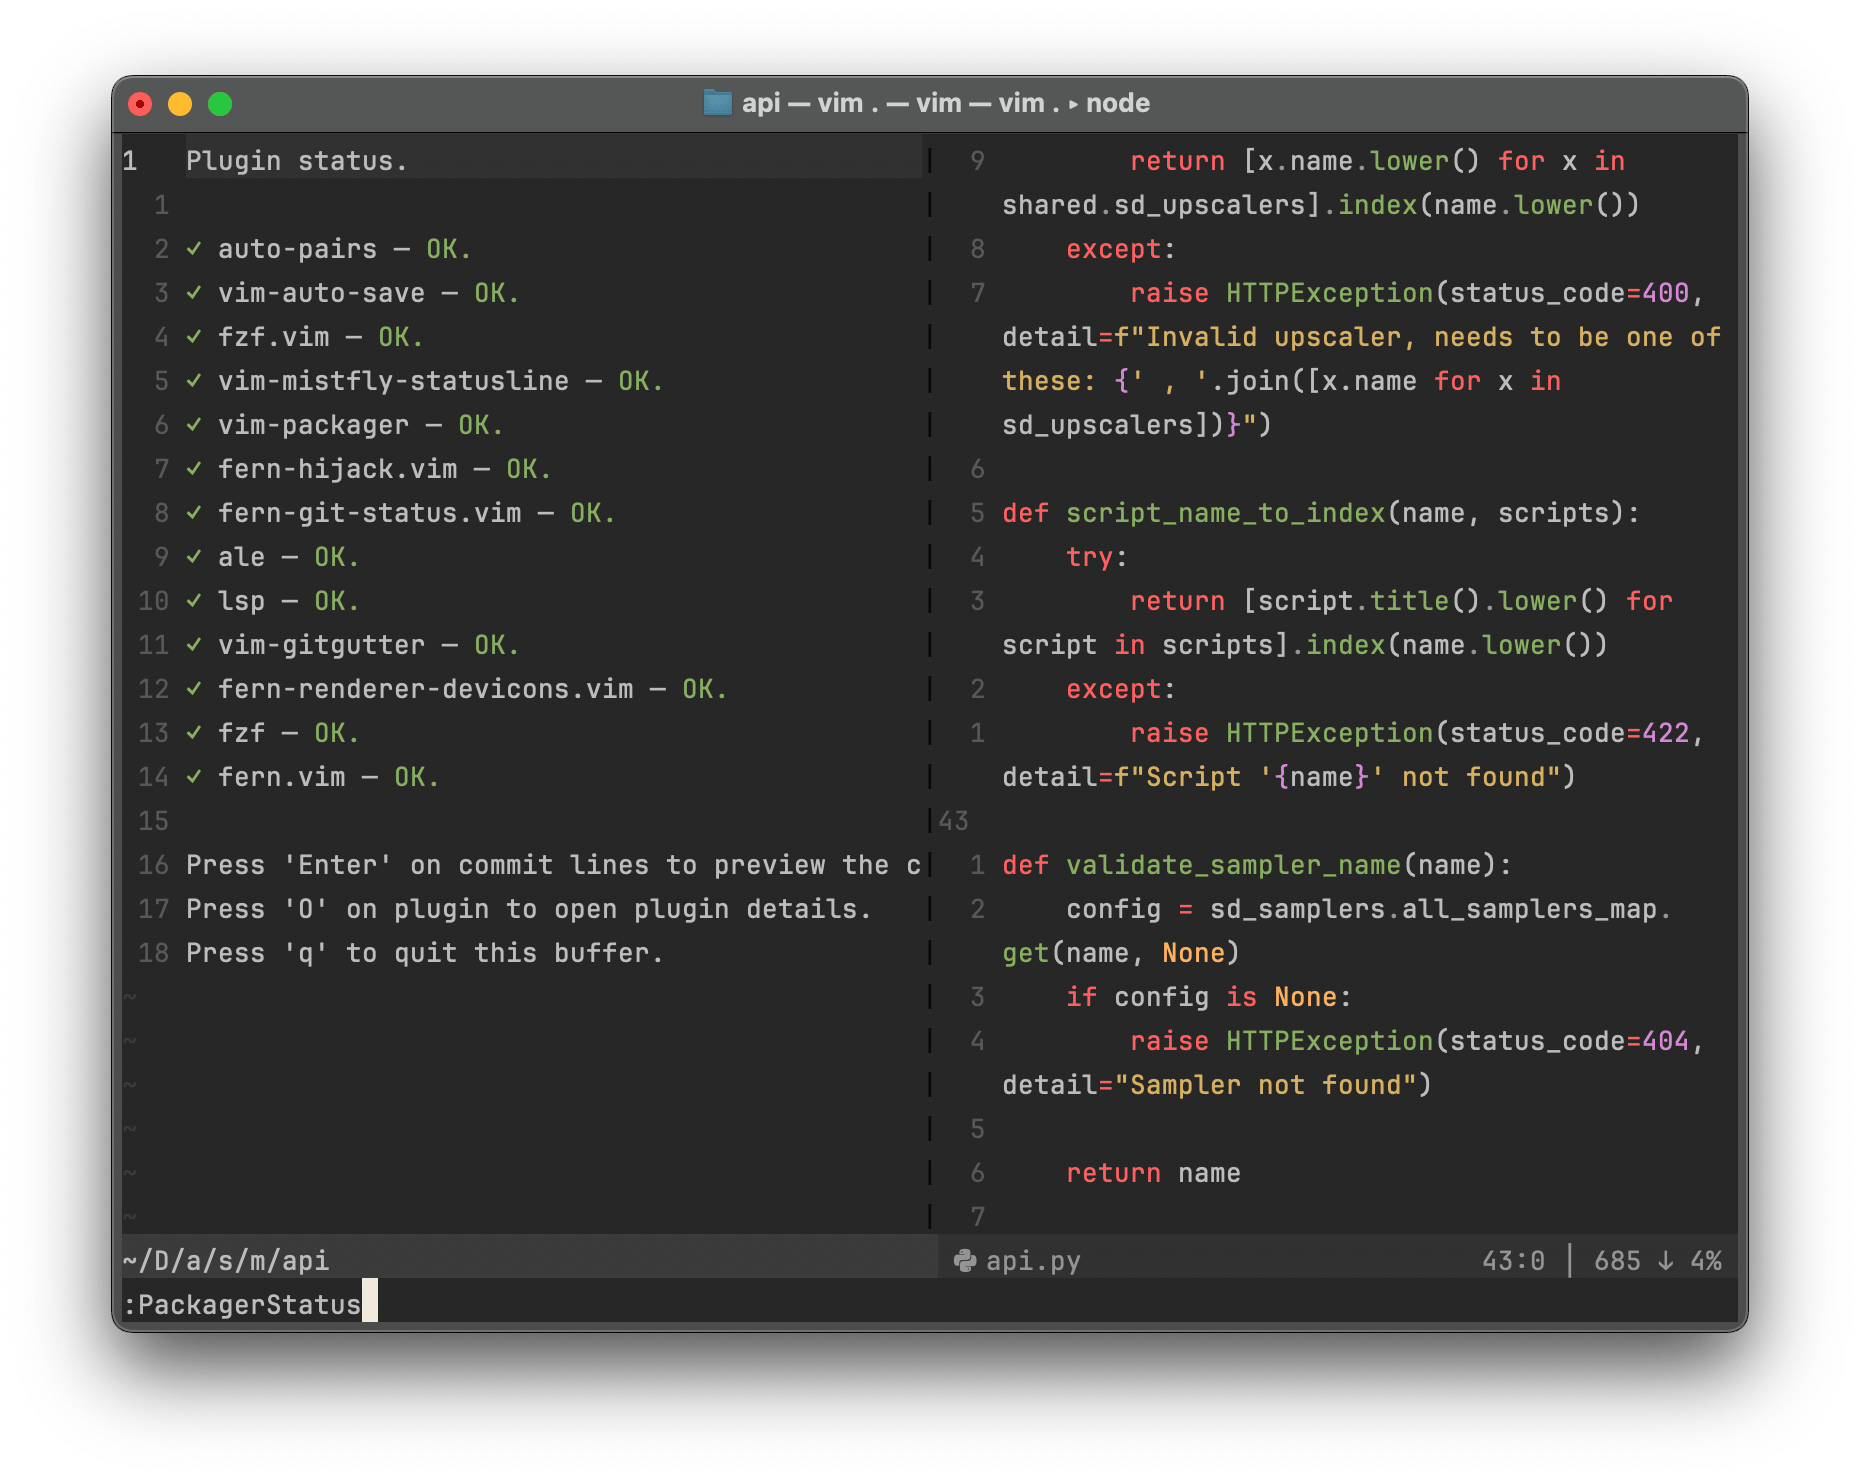1860x1480 pixels.
Task: Click the "Press 'O' on plugin" help line
Action: 529,909
